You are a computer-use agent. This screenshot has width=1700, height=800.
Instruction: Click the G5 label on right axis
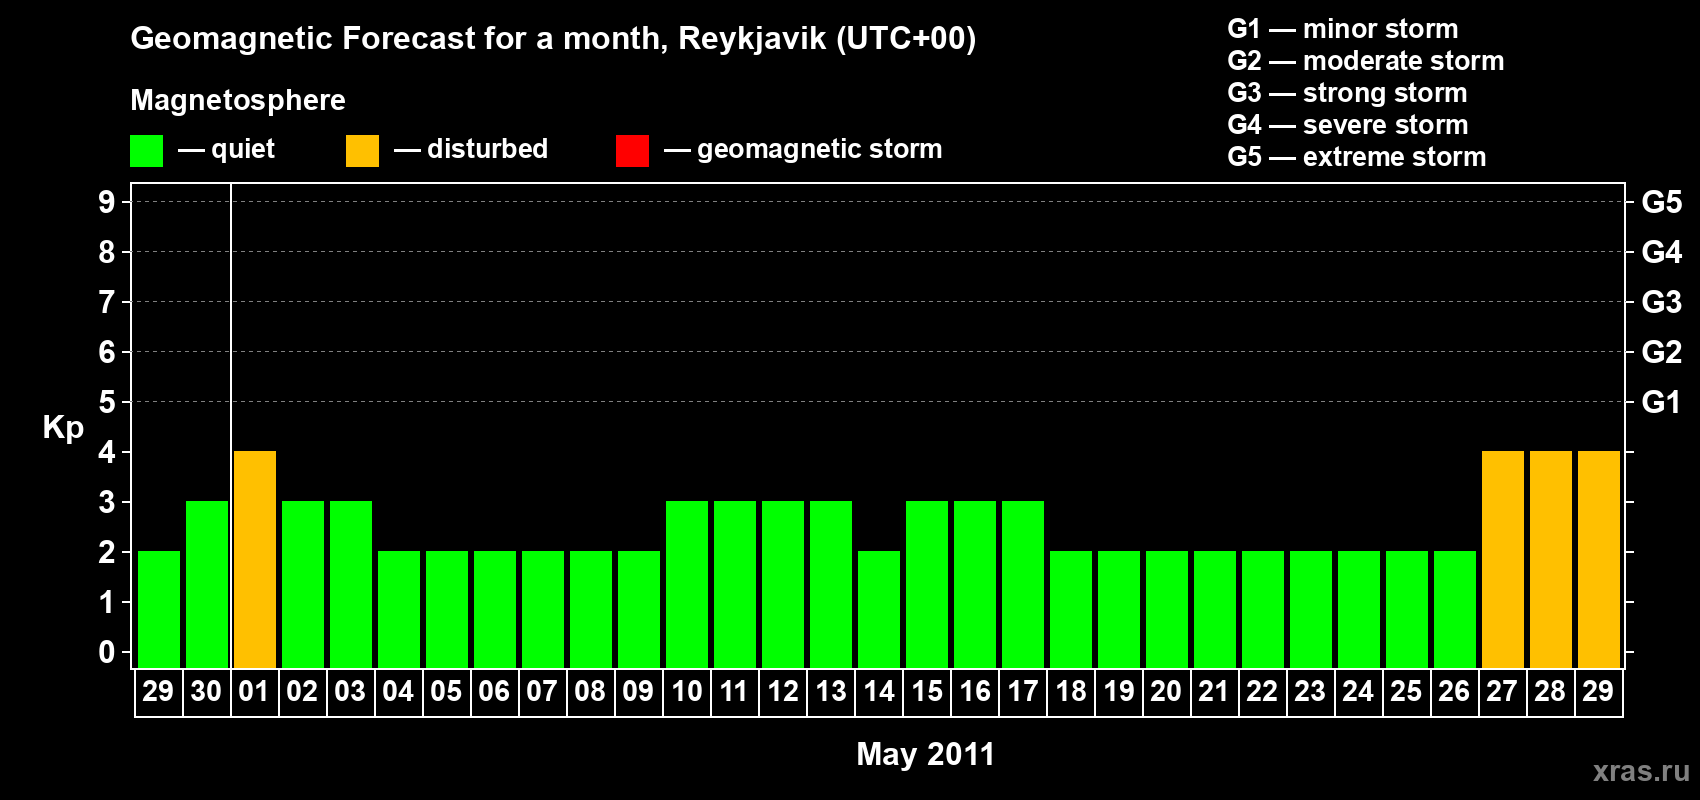pos(1662,202)
